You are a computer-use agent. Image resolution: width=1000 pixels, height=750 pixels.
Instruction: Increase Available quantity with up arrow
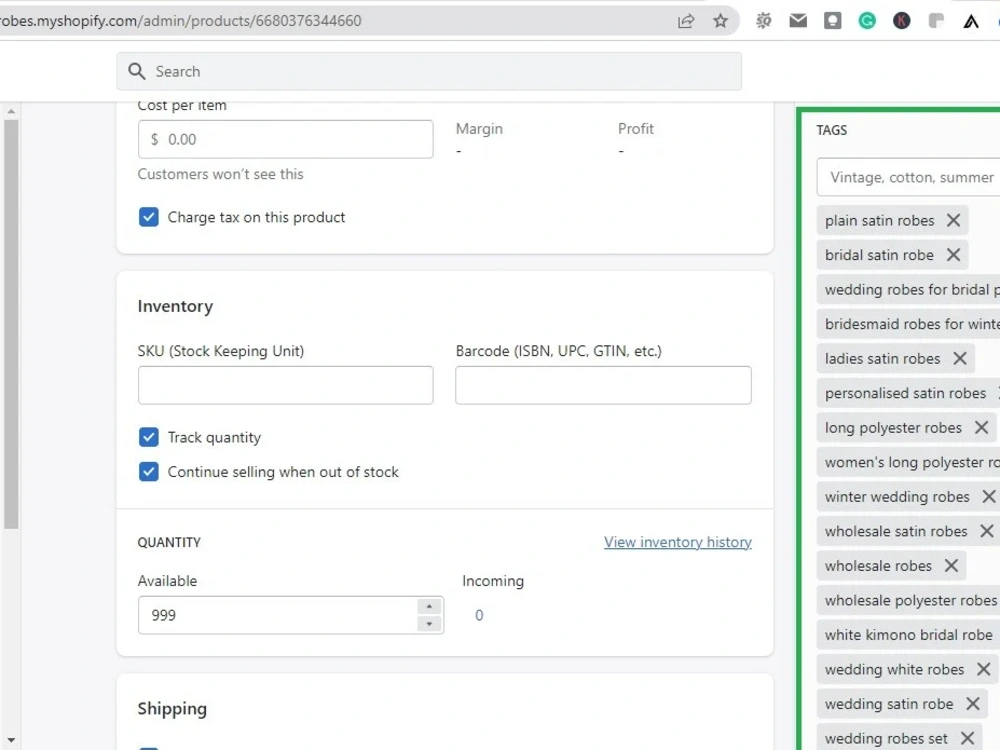pos(429,607)
